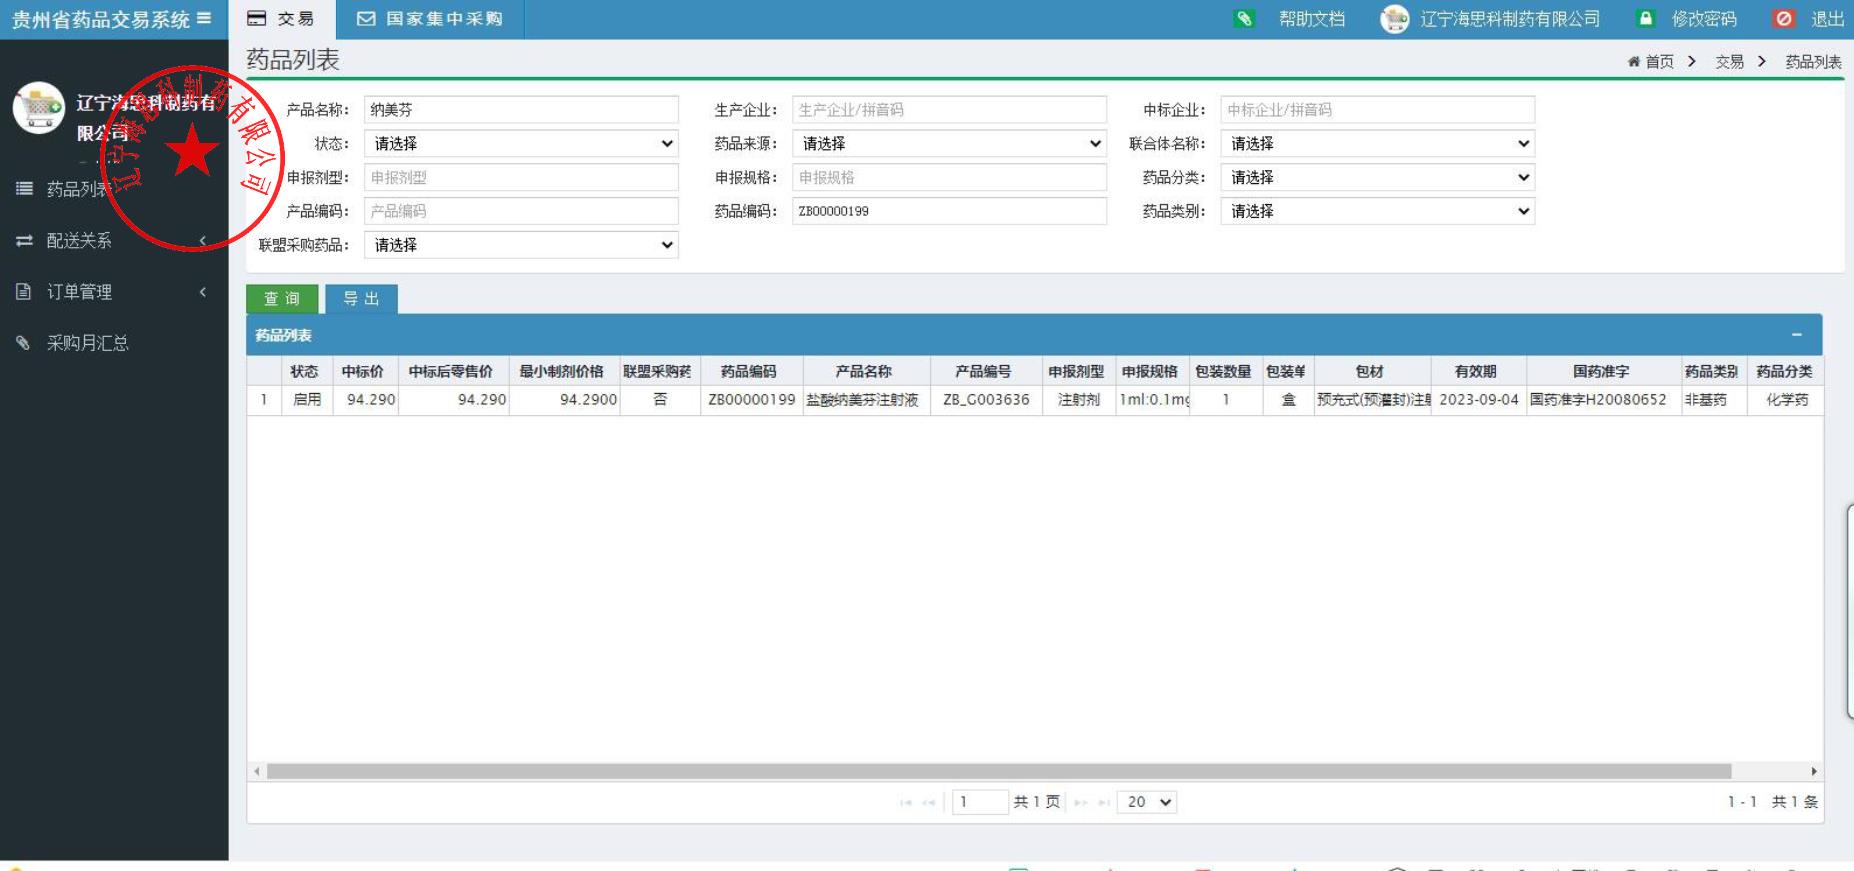1854x871 pixels.
Task: Click the page number input box
Action: click(979, 802)
